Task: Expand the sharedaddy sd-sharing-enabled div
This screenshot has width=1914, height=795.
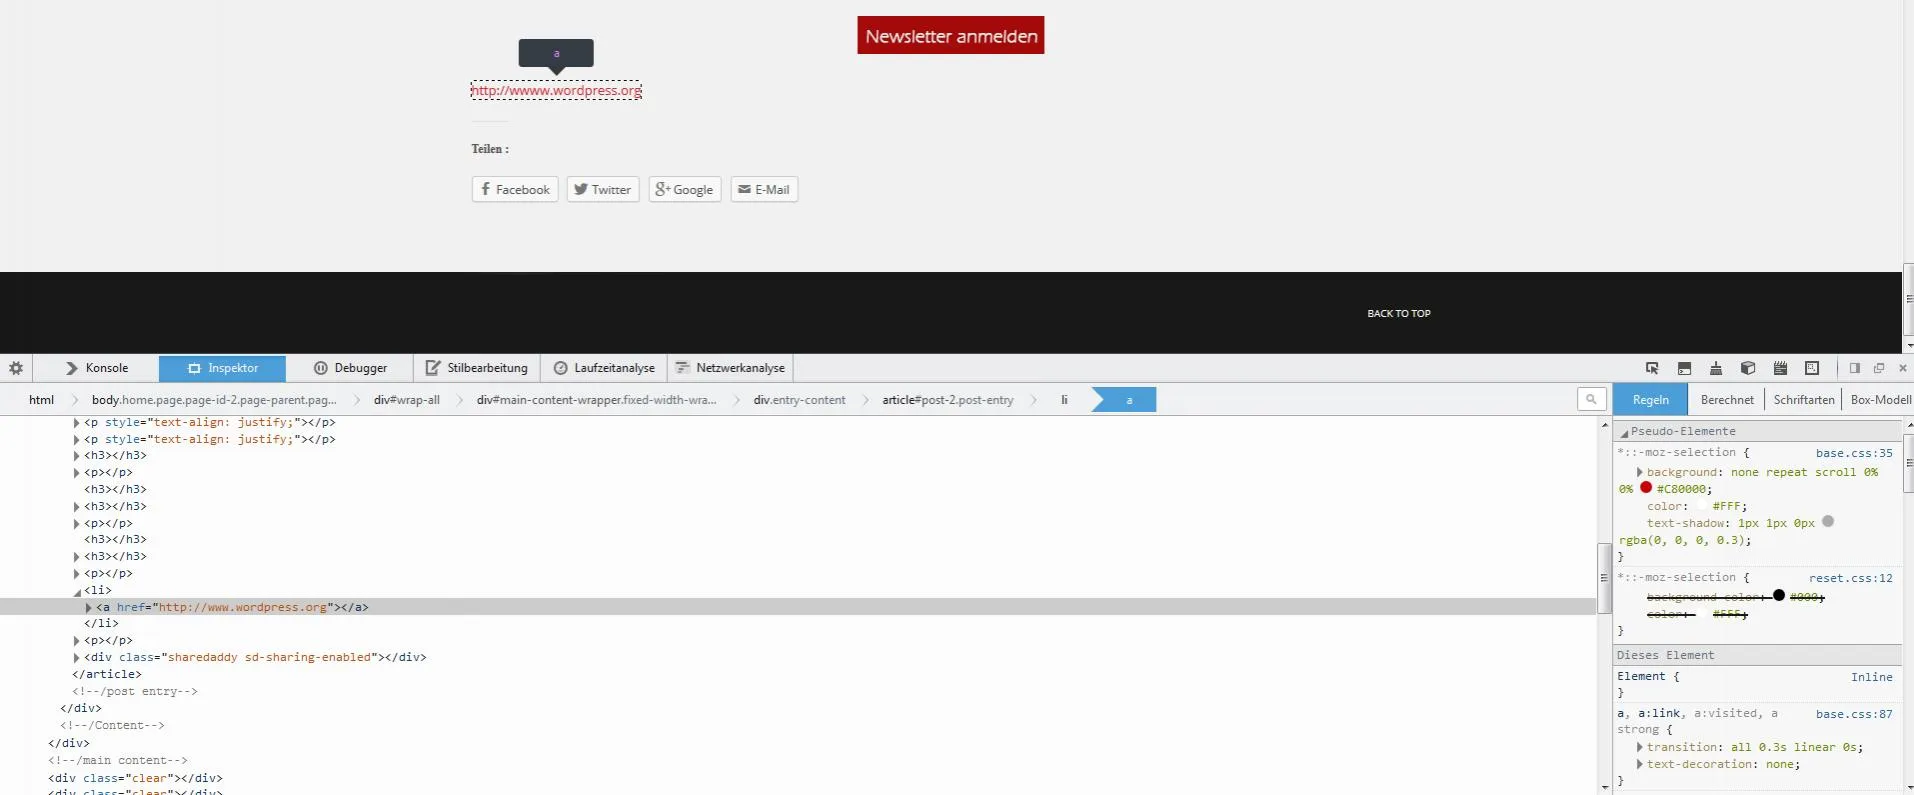Action: [77, 657]
